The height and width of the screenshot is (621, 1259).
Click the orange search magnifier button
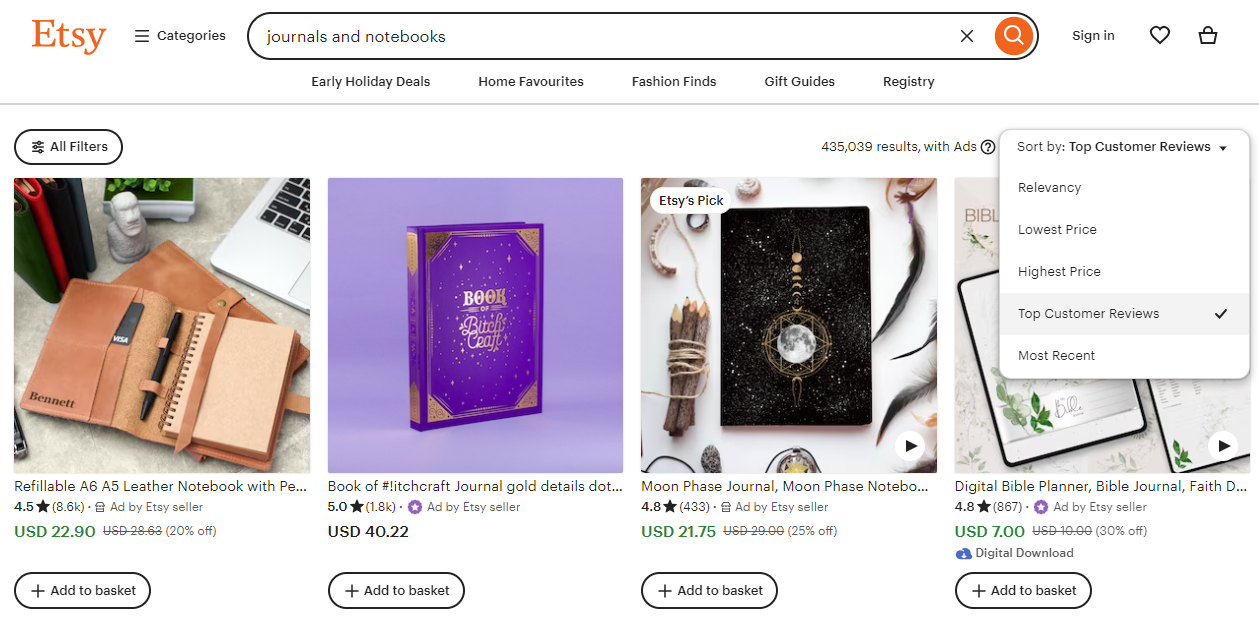[1013, 36]
